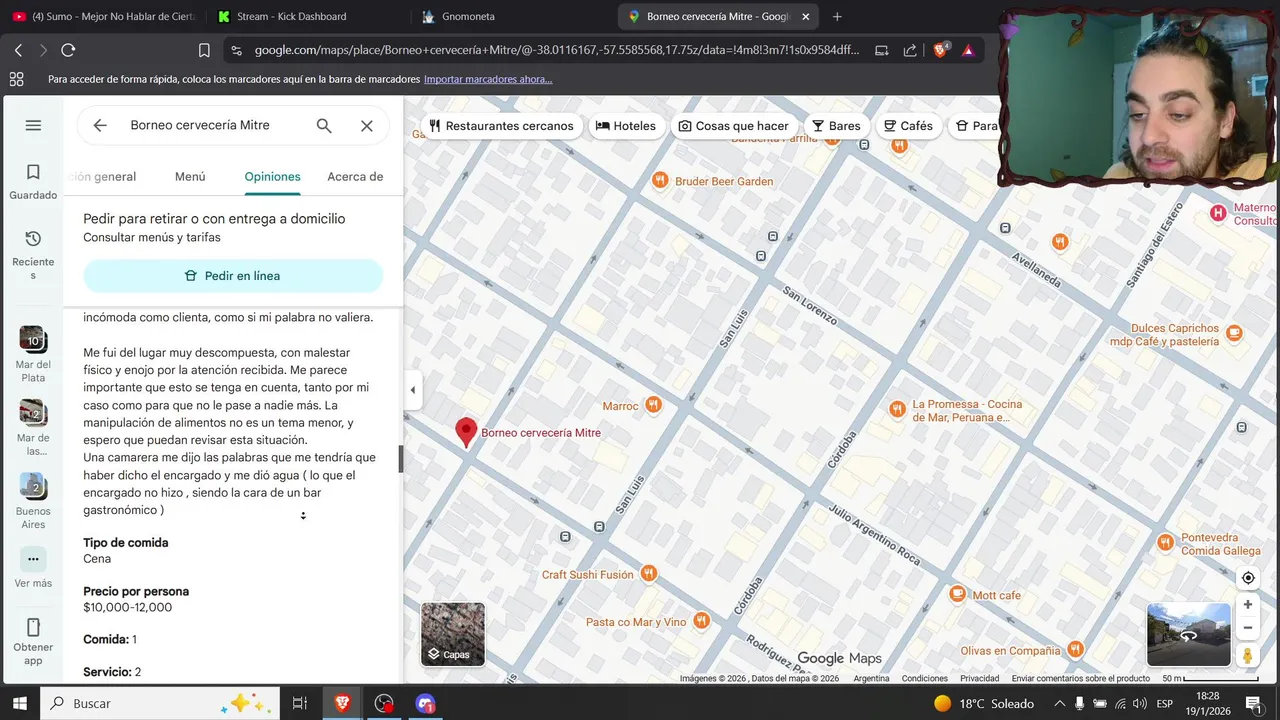Image resolution: width=1280 pixels, height=720 pixels.
Task: Switch to the visión general tab
Action: coord(102,176)
